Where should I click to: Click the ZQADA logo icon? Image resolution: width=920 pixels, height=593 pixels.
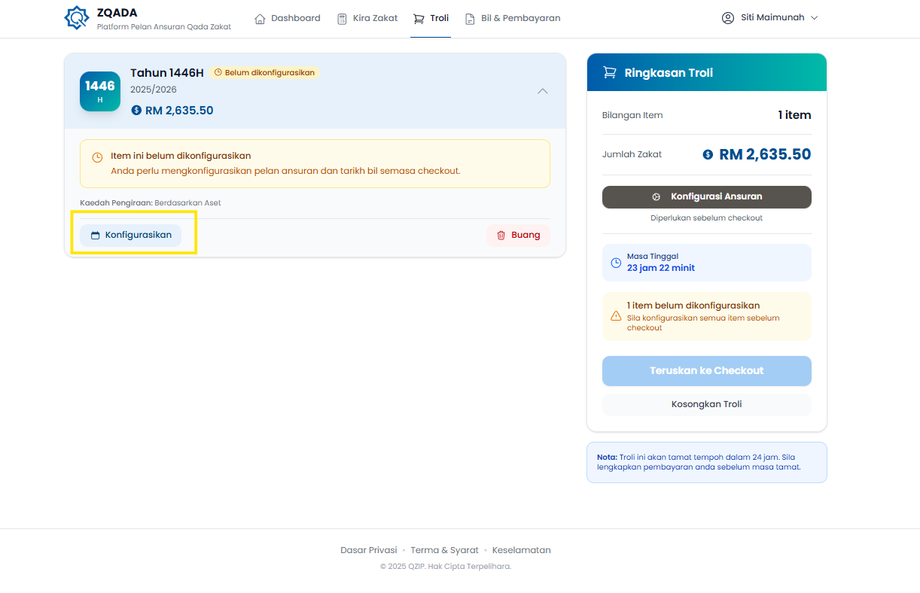76,18
